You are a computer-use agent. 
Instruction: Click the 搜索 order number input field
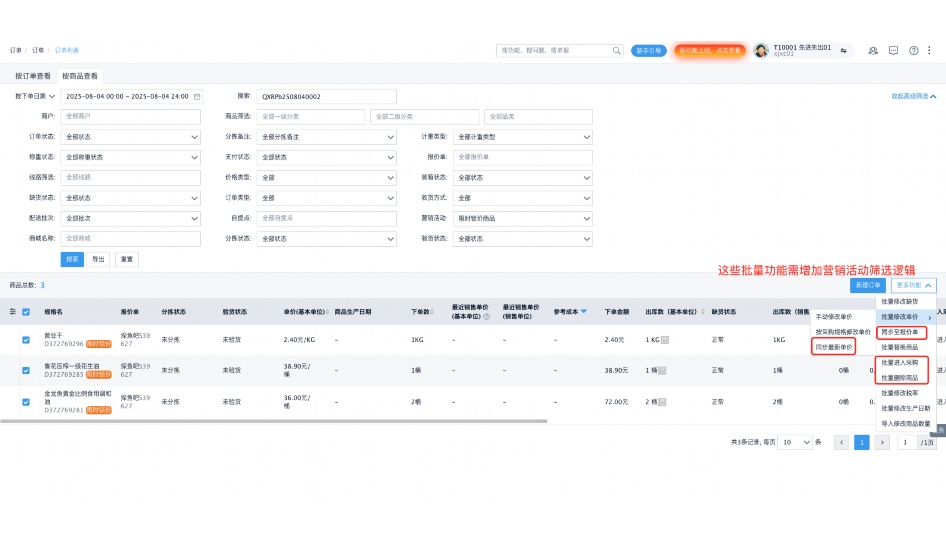(x=326, y=97)
